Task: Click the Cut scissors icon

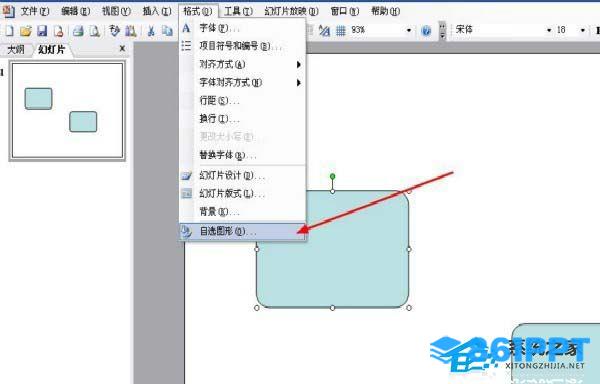Action: tap(151, 31)
